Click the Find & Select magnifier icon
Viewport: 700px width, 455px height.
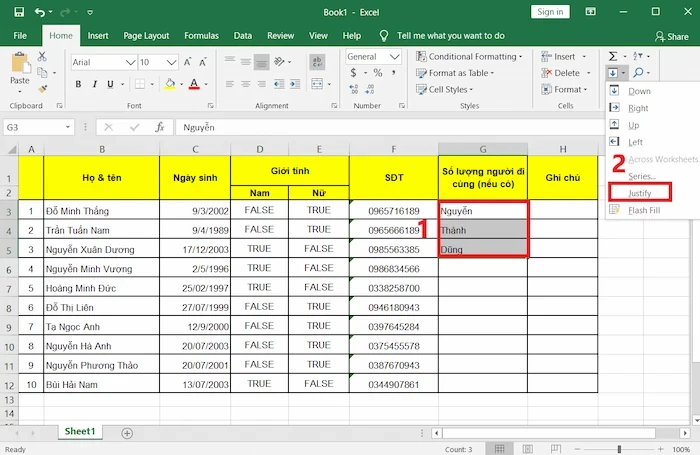pyautogui.click(x=638, y=72)
